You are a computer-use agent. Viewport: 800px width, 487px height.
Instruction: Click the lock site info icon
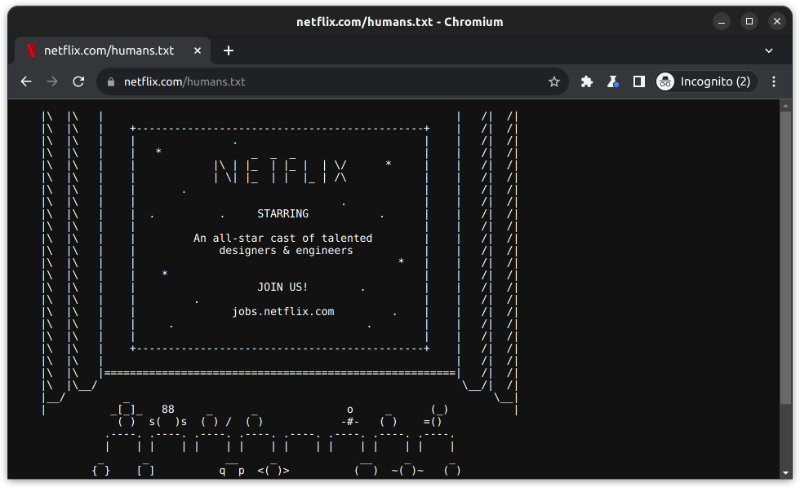111,82
